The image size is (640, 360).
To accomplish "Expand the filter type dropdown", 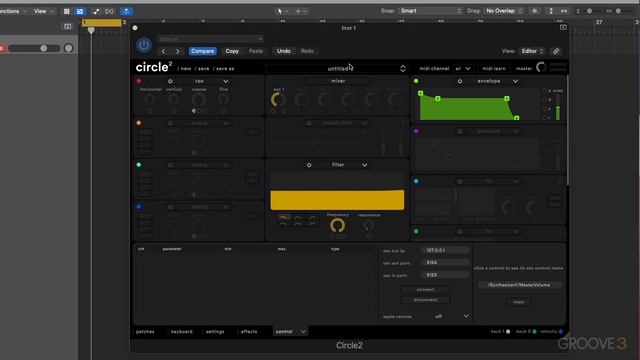I will [364, 165].
